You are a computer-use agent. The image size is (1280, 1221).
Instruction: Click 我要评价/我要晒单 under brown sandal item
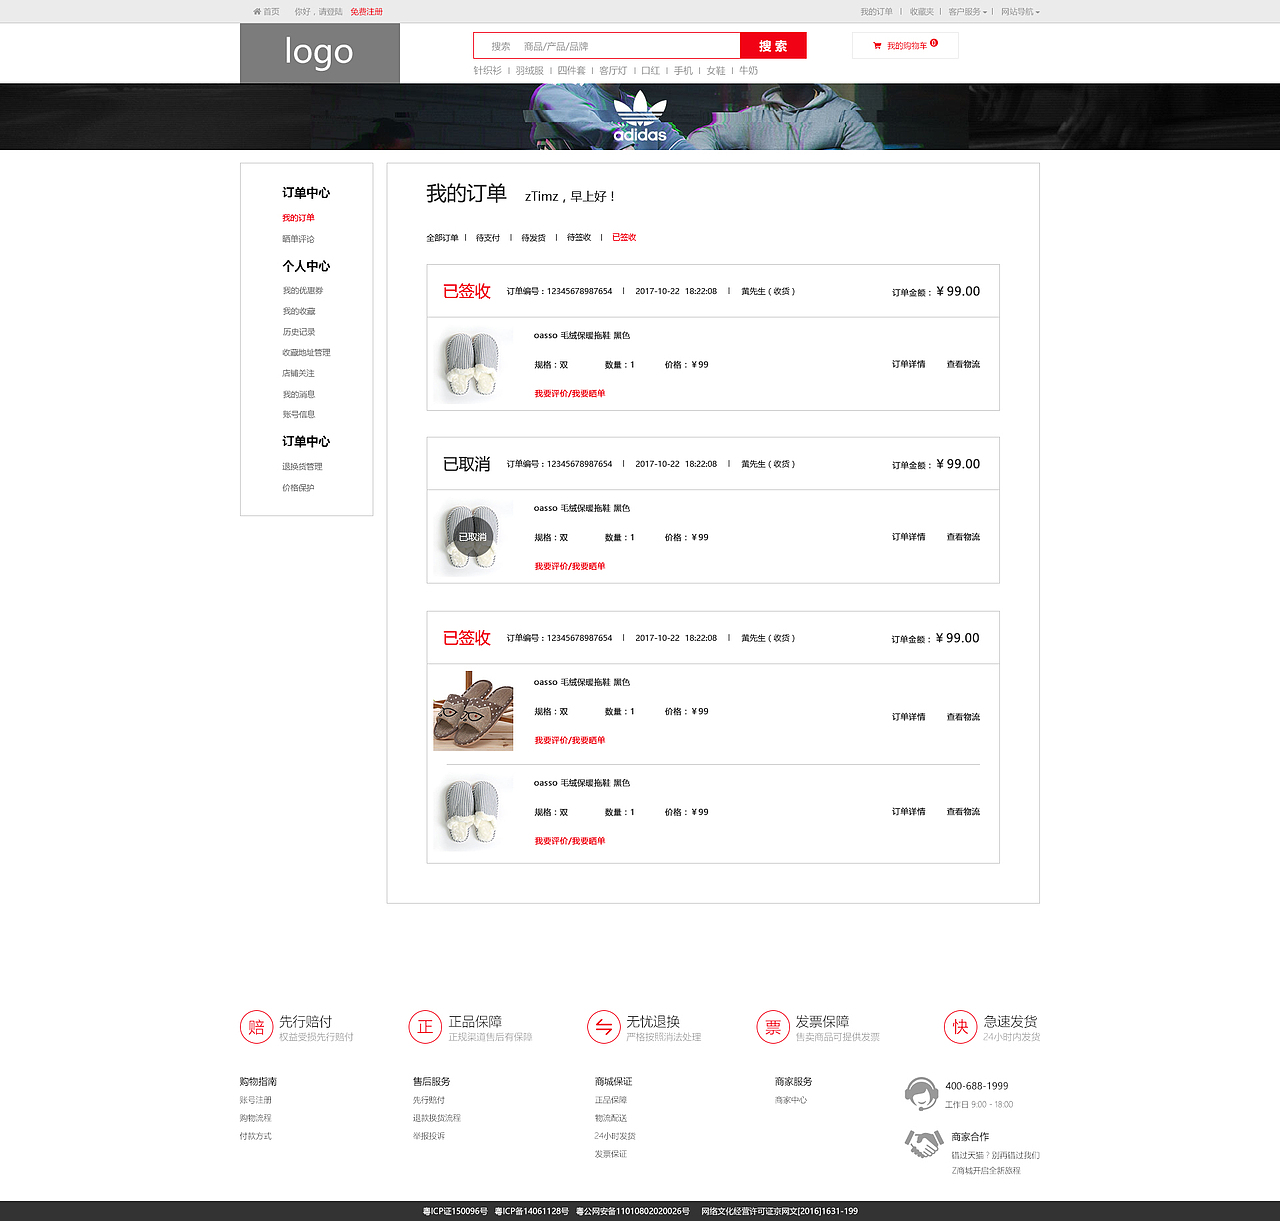pos(570,740)
